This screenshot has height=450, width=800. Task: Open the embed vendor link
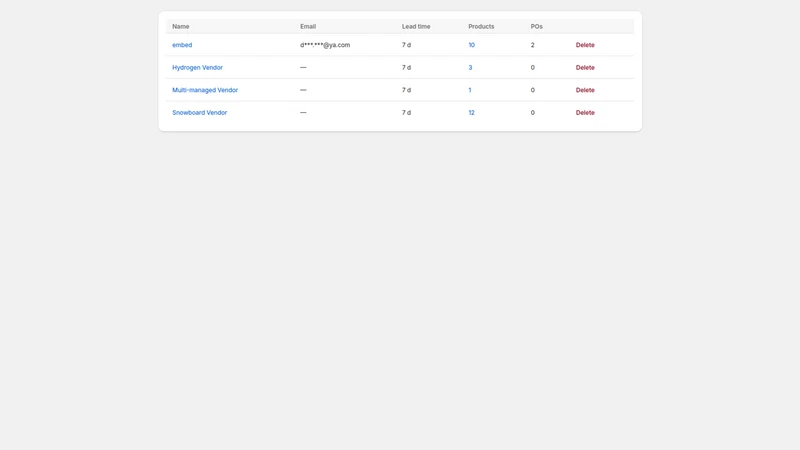pos(182,45)
